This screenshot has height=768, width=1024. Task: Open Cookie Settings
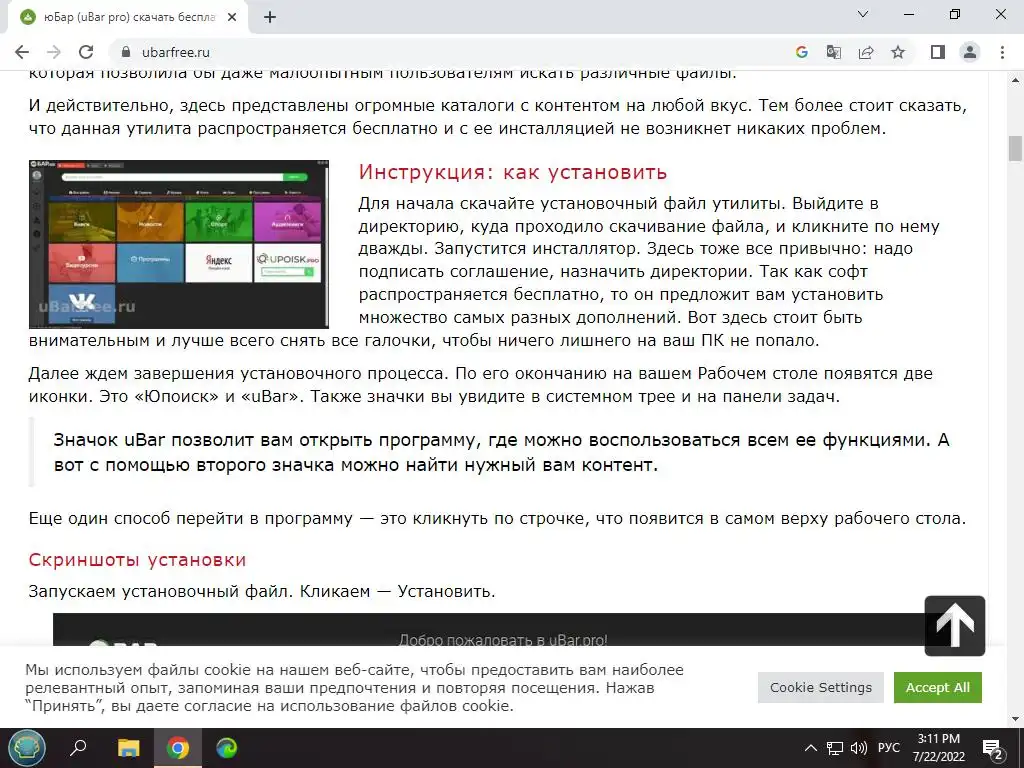point(820,688)
